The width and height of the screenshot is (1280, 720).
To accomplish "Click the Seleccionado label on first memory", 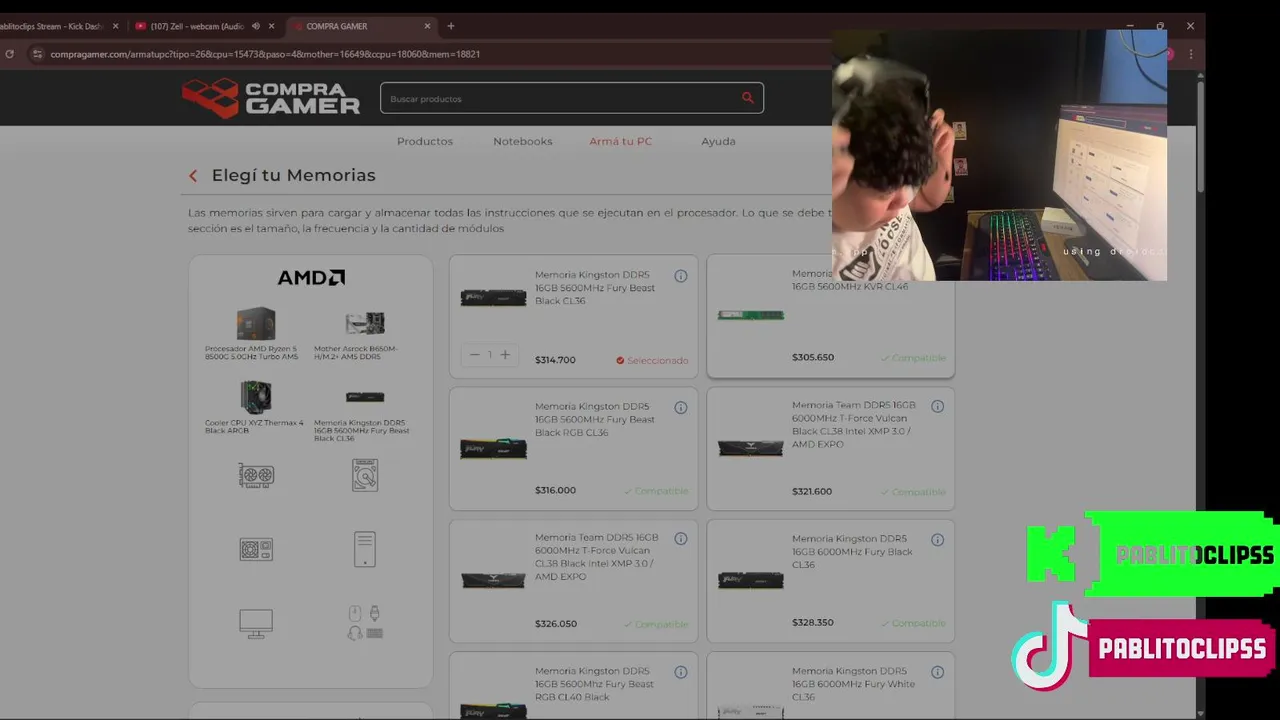I will (x=652, y=360).
